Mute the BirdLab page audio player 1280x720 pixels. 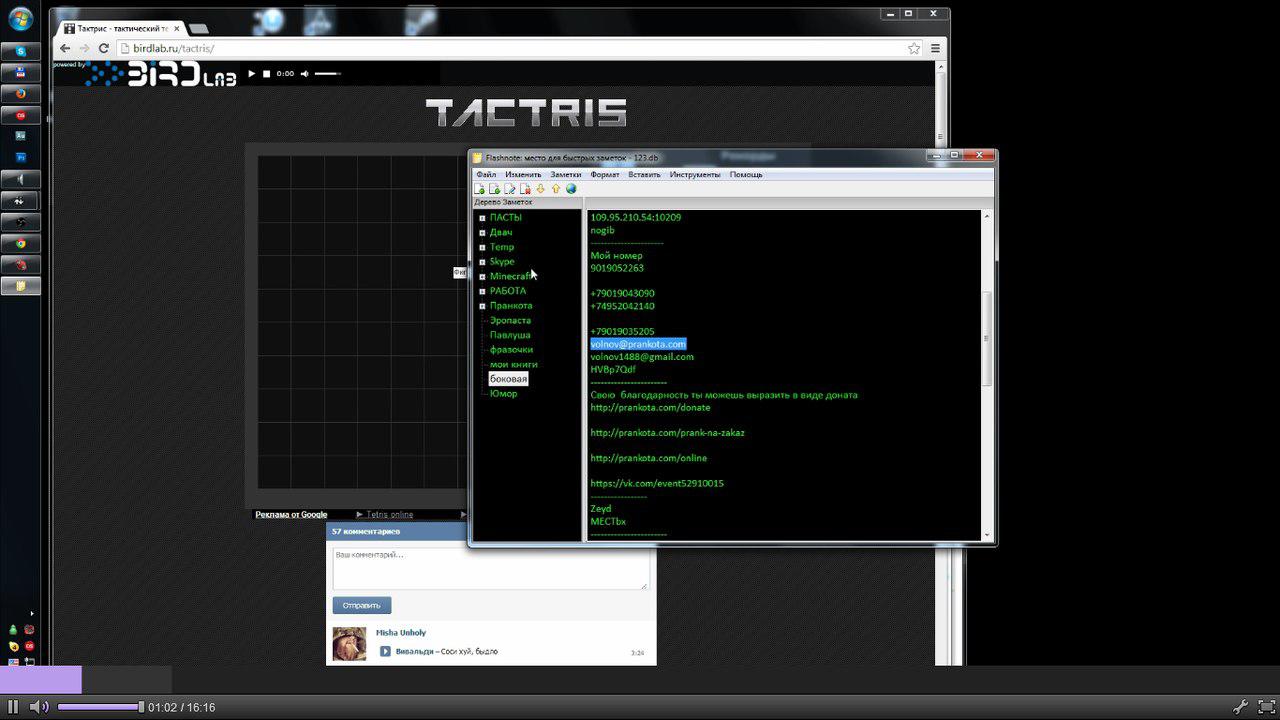[x=305, y=74]
